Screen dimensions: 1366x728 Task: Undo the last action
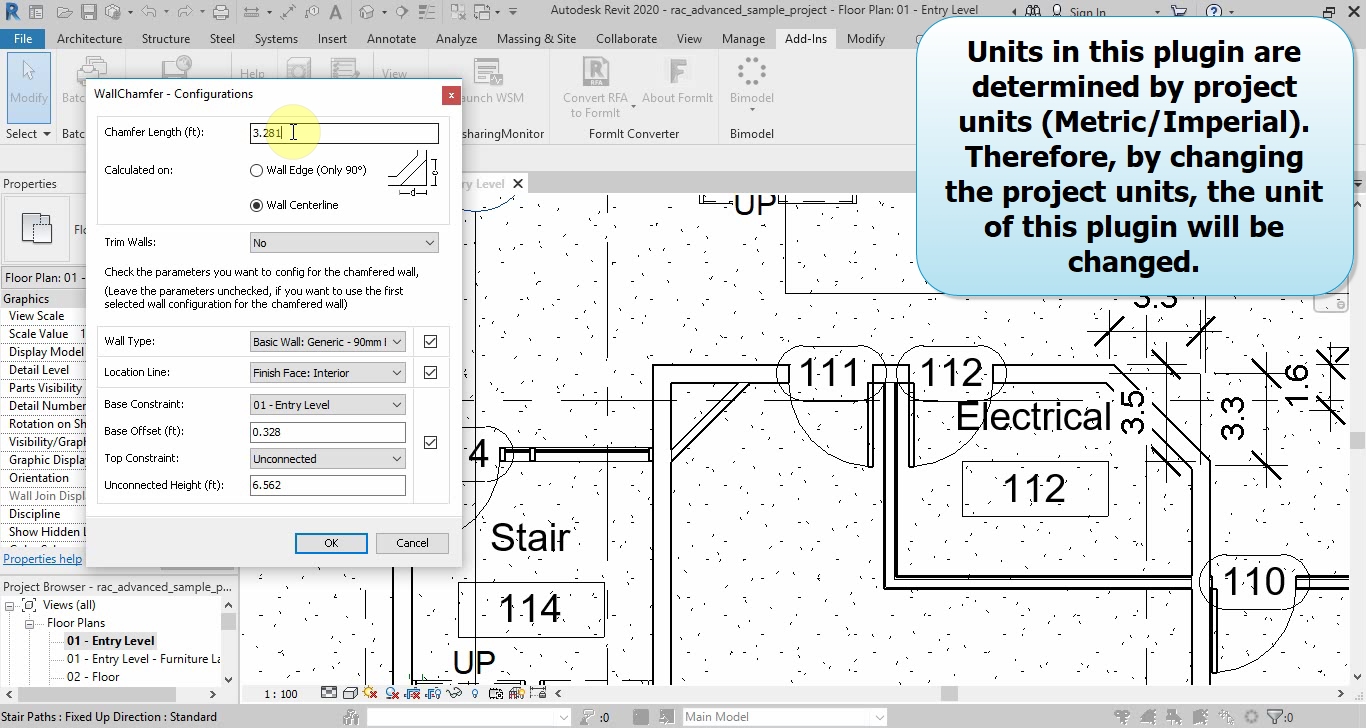point(146,10)
